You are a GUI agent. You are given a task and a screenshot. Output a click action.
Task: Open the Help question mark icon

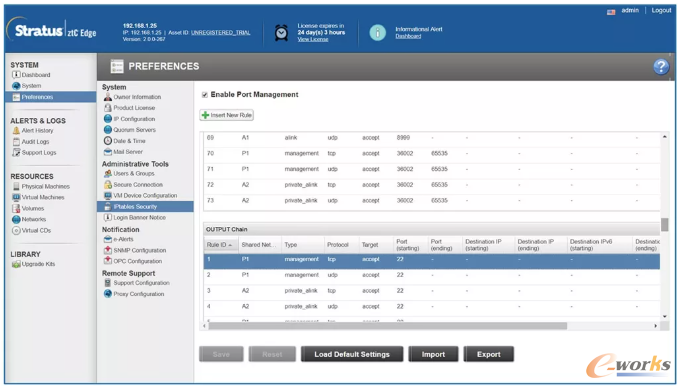click(661, 66)
